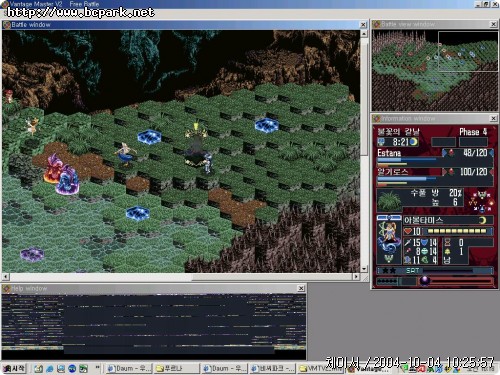Click the yellow HP segment bar
This screenshot has height=375, width=500.
tap(457, 231)
